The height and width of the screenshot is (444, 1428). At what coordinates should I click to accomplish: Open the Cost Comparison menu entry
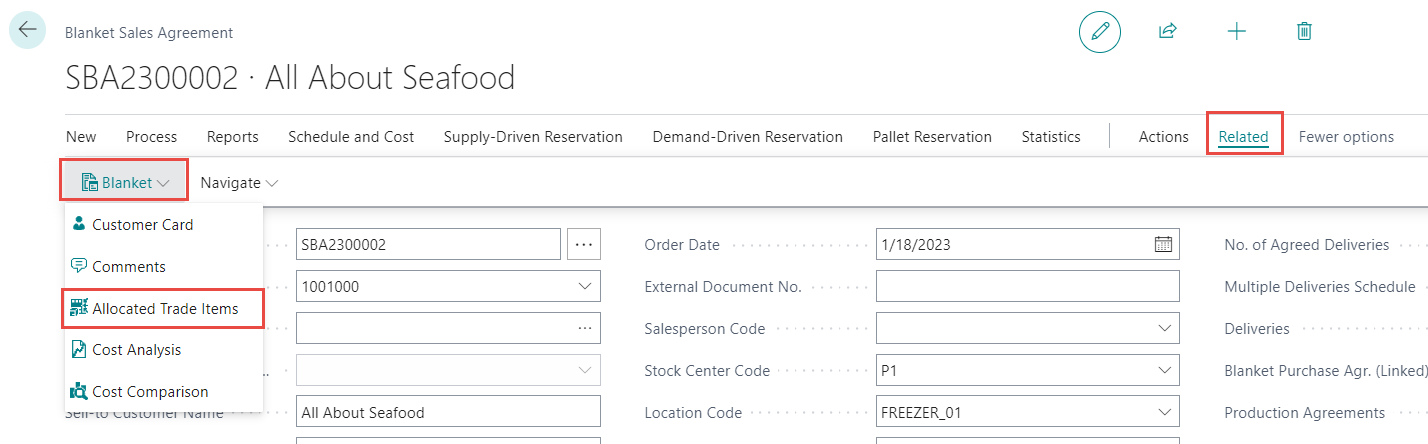click(x=150, y=392)
